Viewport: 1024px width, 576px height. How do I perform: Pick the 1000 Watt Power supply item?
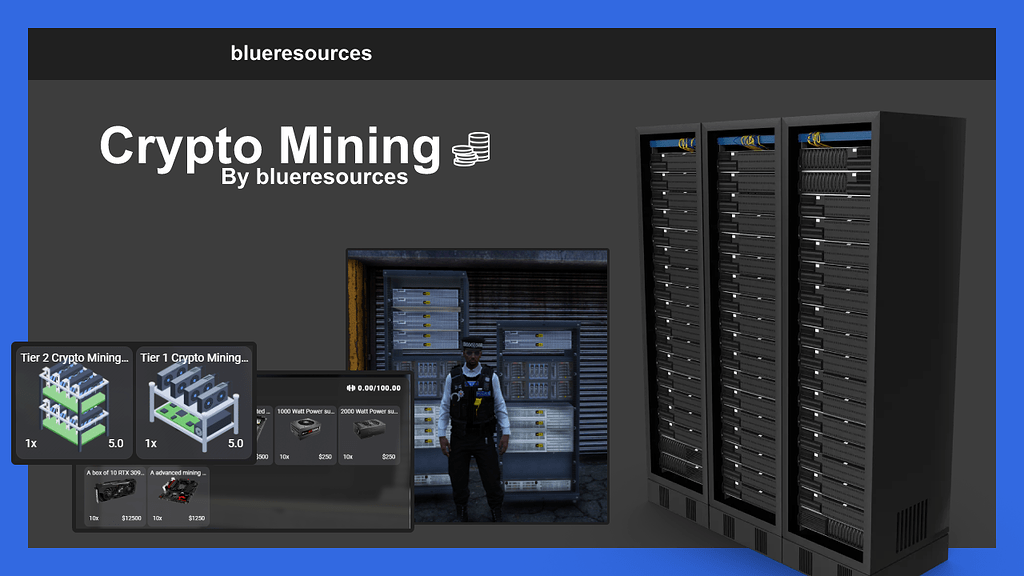click(305, 434)
